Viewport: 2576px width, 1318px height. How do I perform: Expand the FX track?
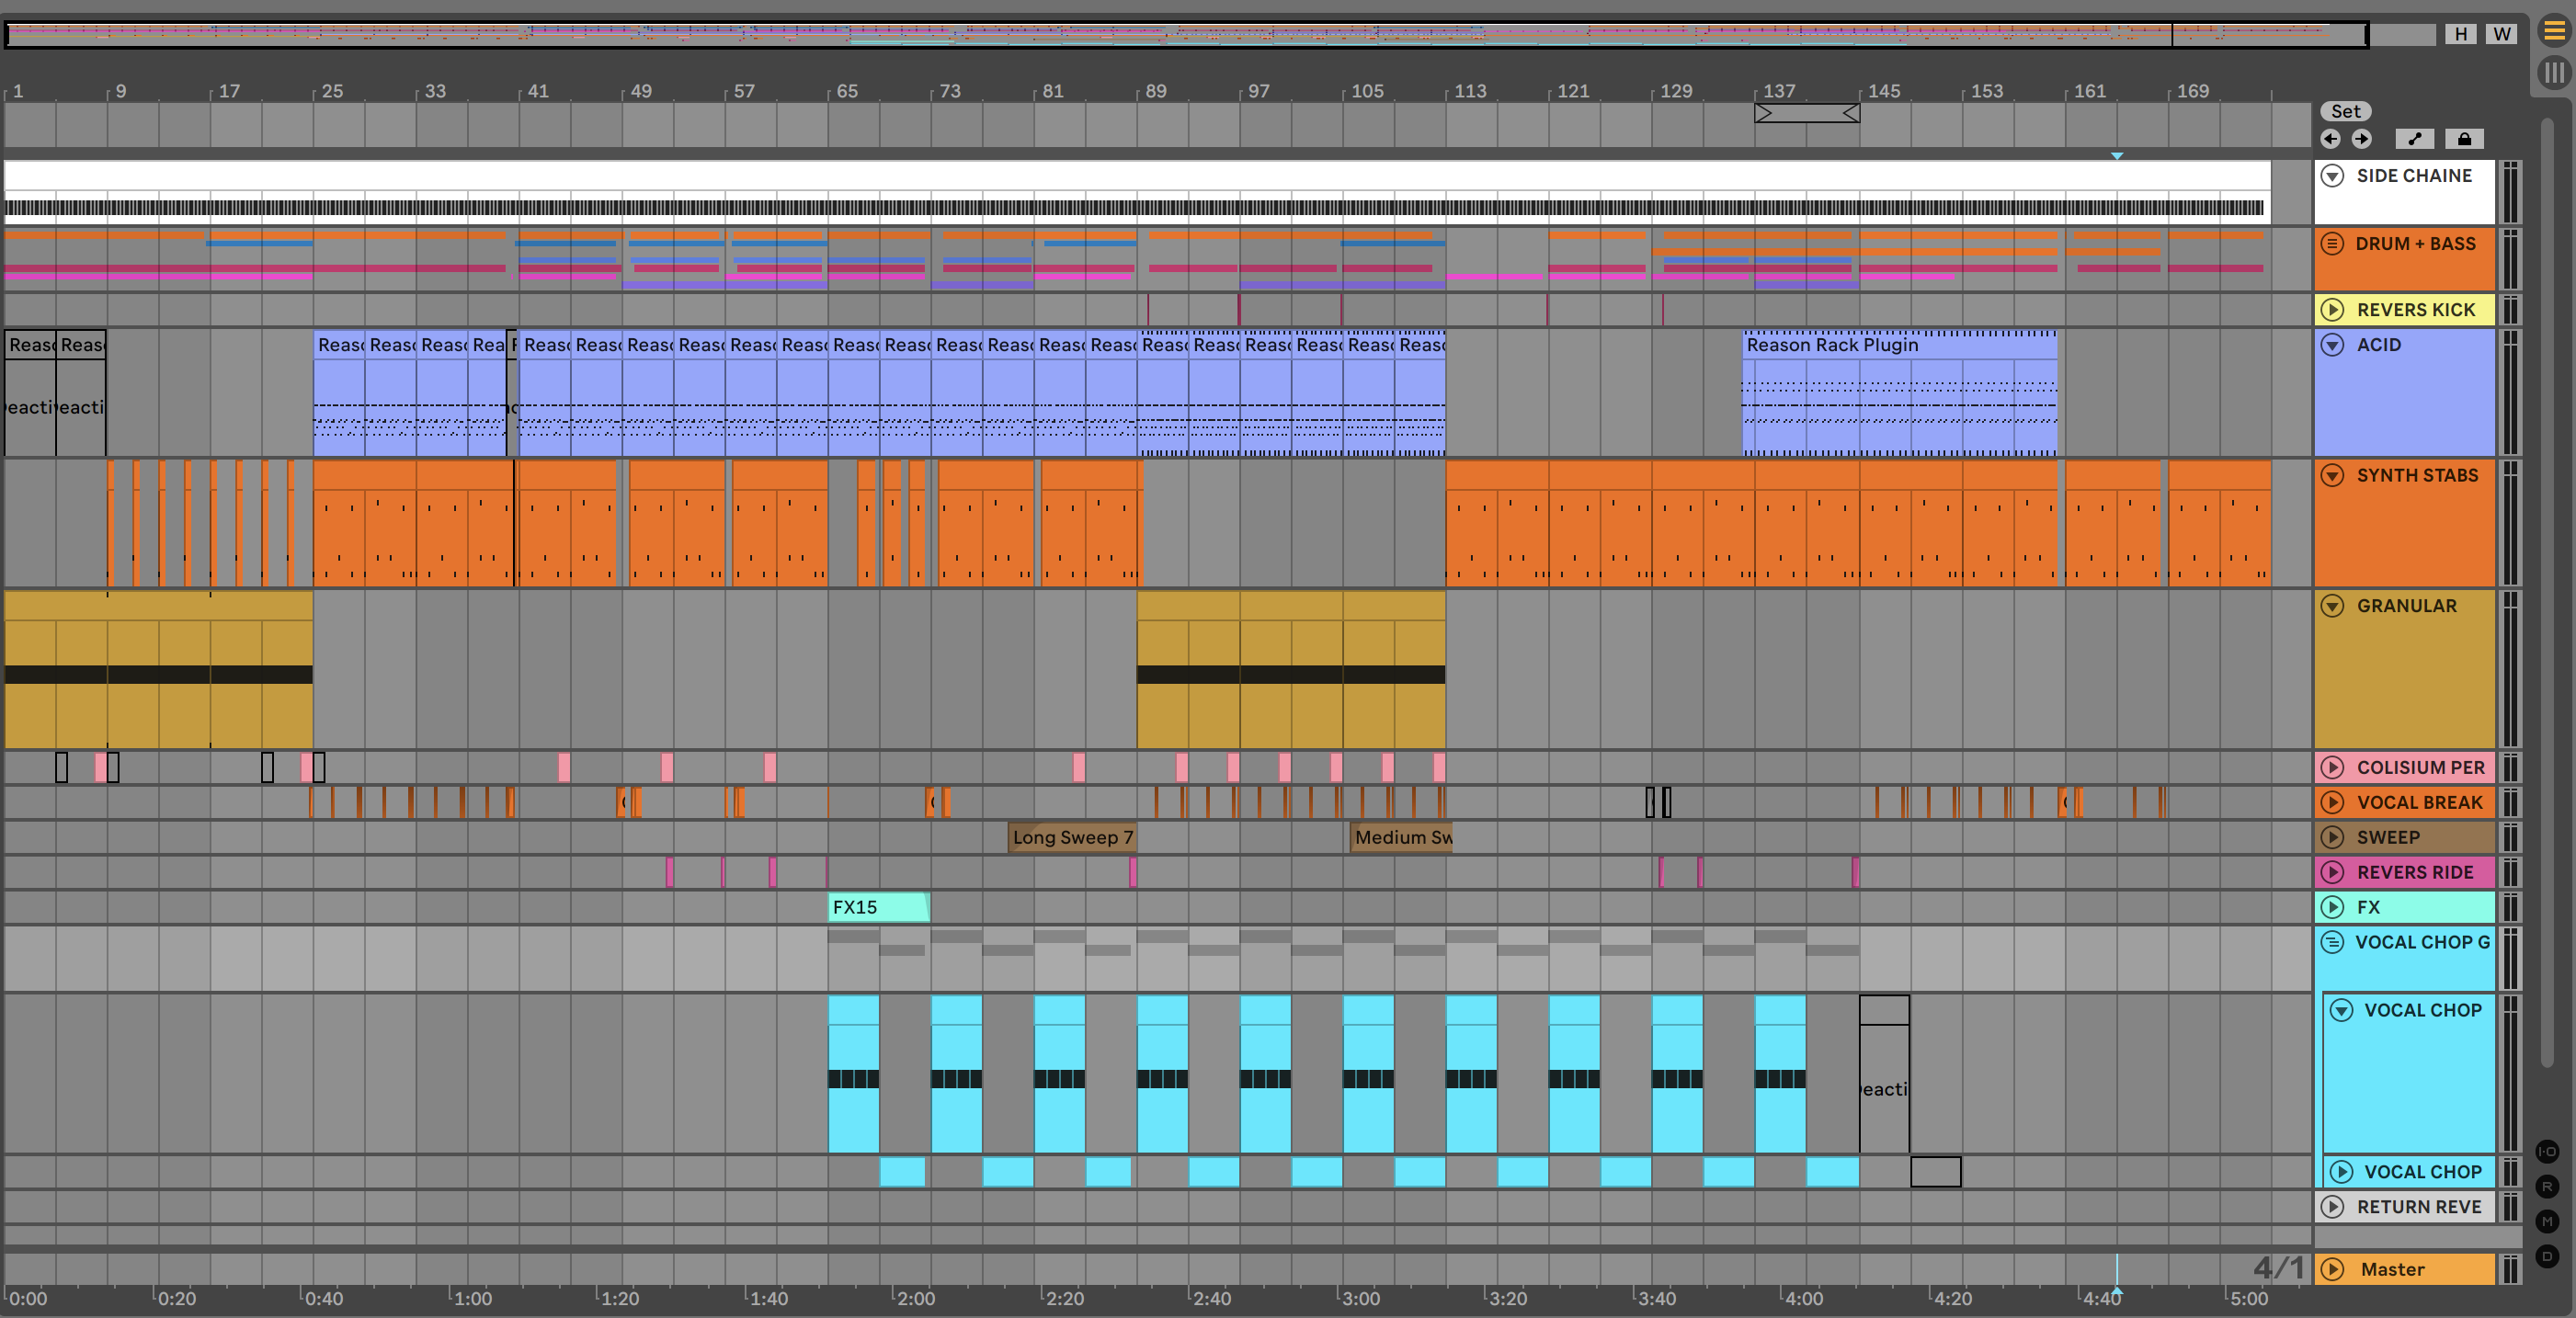pyautogui.click(x=2332, y=907)
